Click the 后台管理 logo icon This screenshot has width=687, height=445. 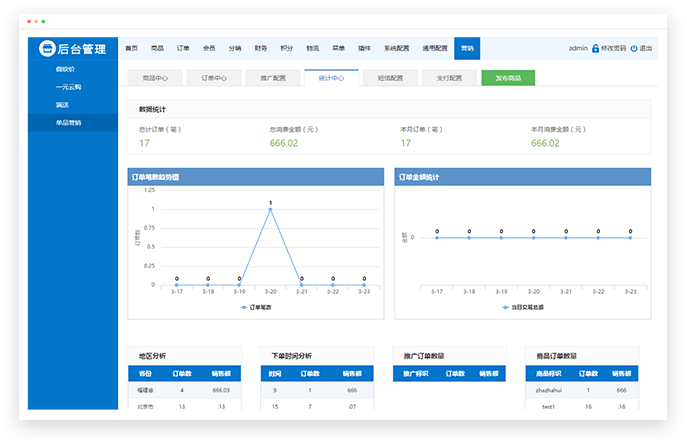coord(46,48)
